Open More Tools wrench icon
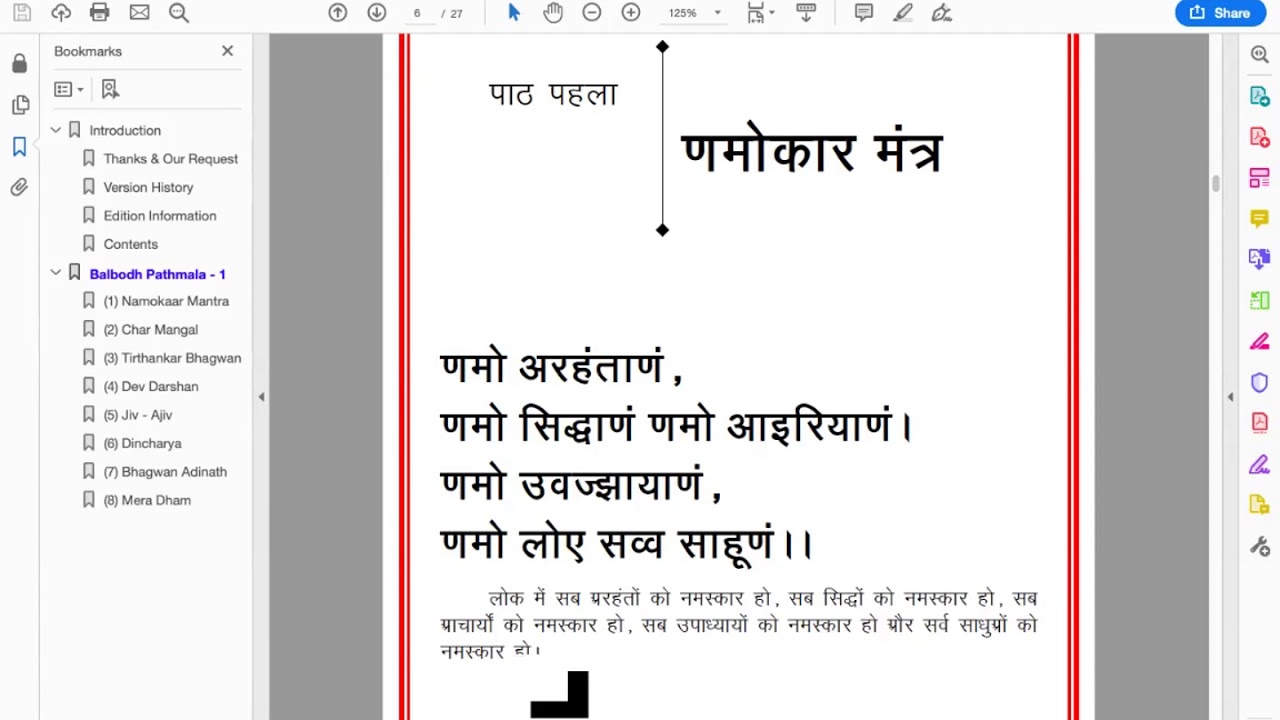Screen dimensions: 1280x720 click(1259, 547)
